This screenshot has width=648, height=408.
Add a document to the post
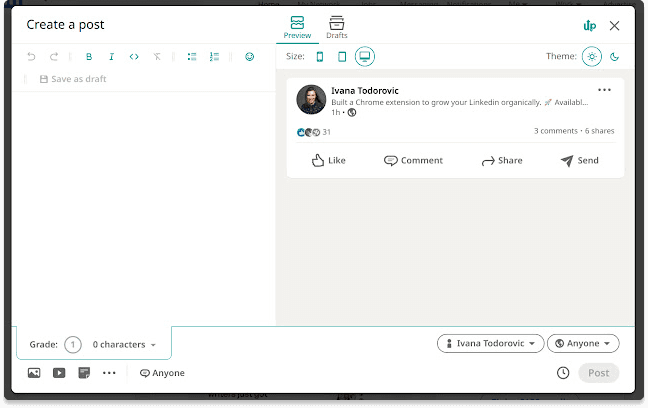click(84, 373)
